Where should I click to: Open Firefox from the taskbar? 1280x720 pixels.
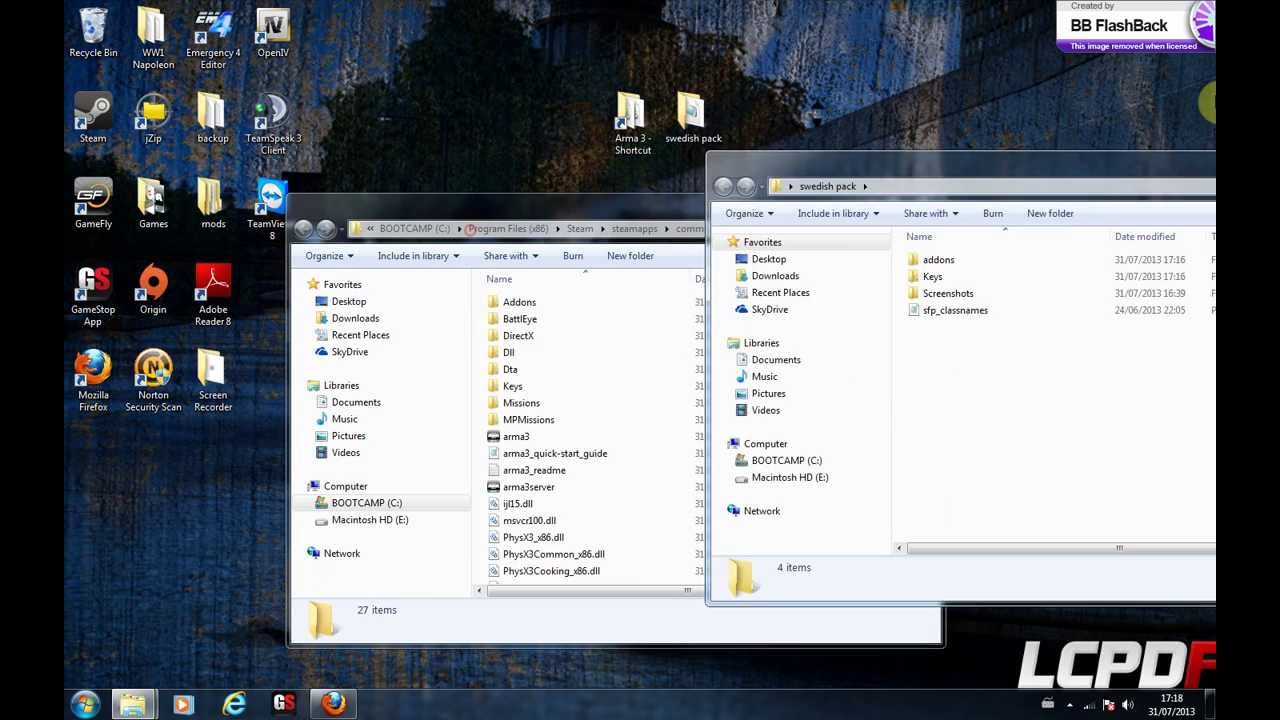click(x=334, y=704)
